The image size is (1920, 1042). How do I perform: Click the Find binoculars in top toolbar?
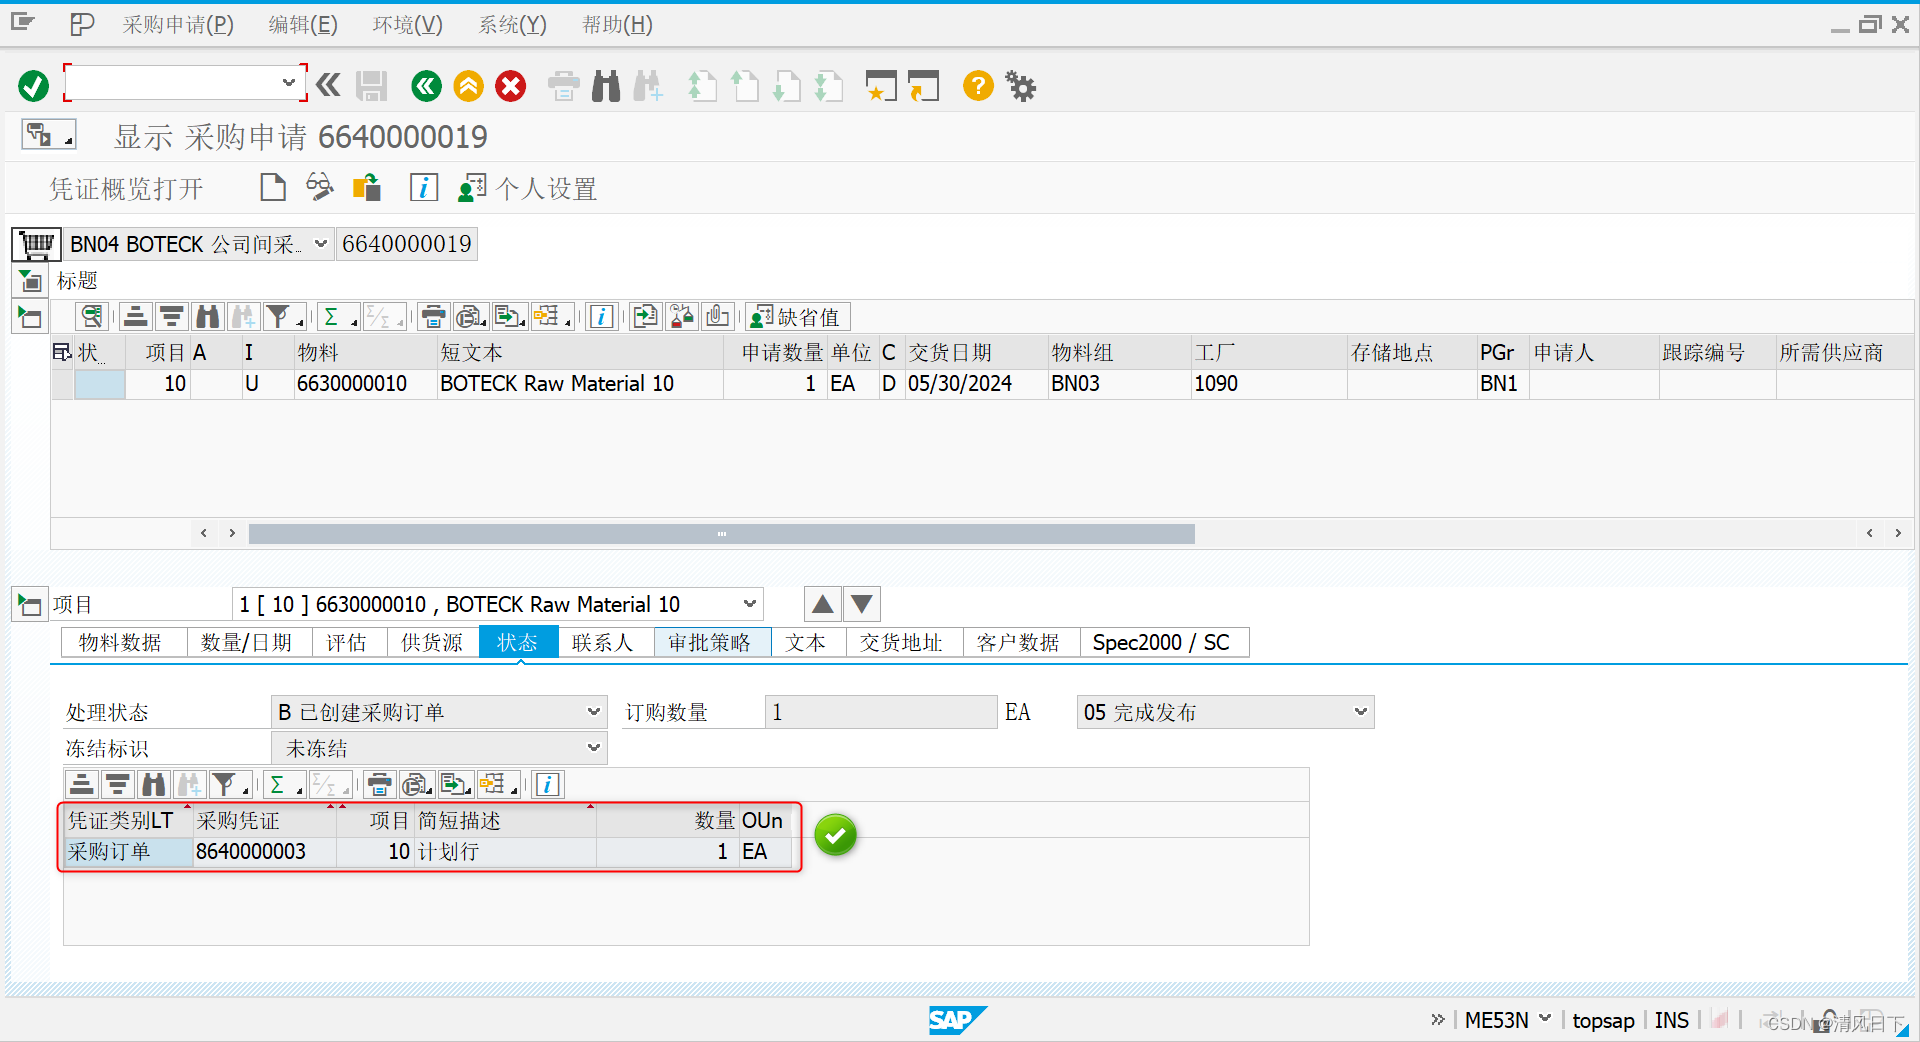tap(606, 86)
